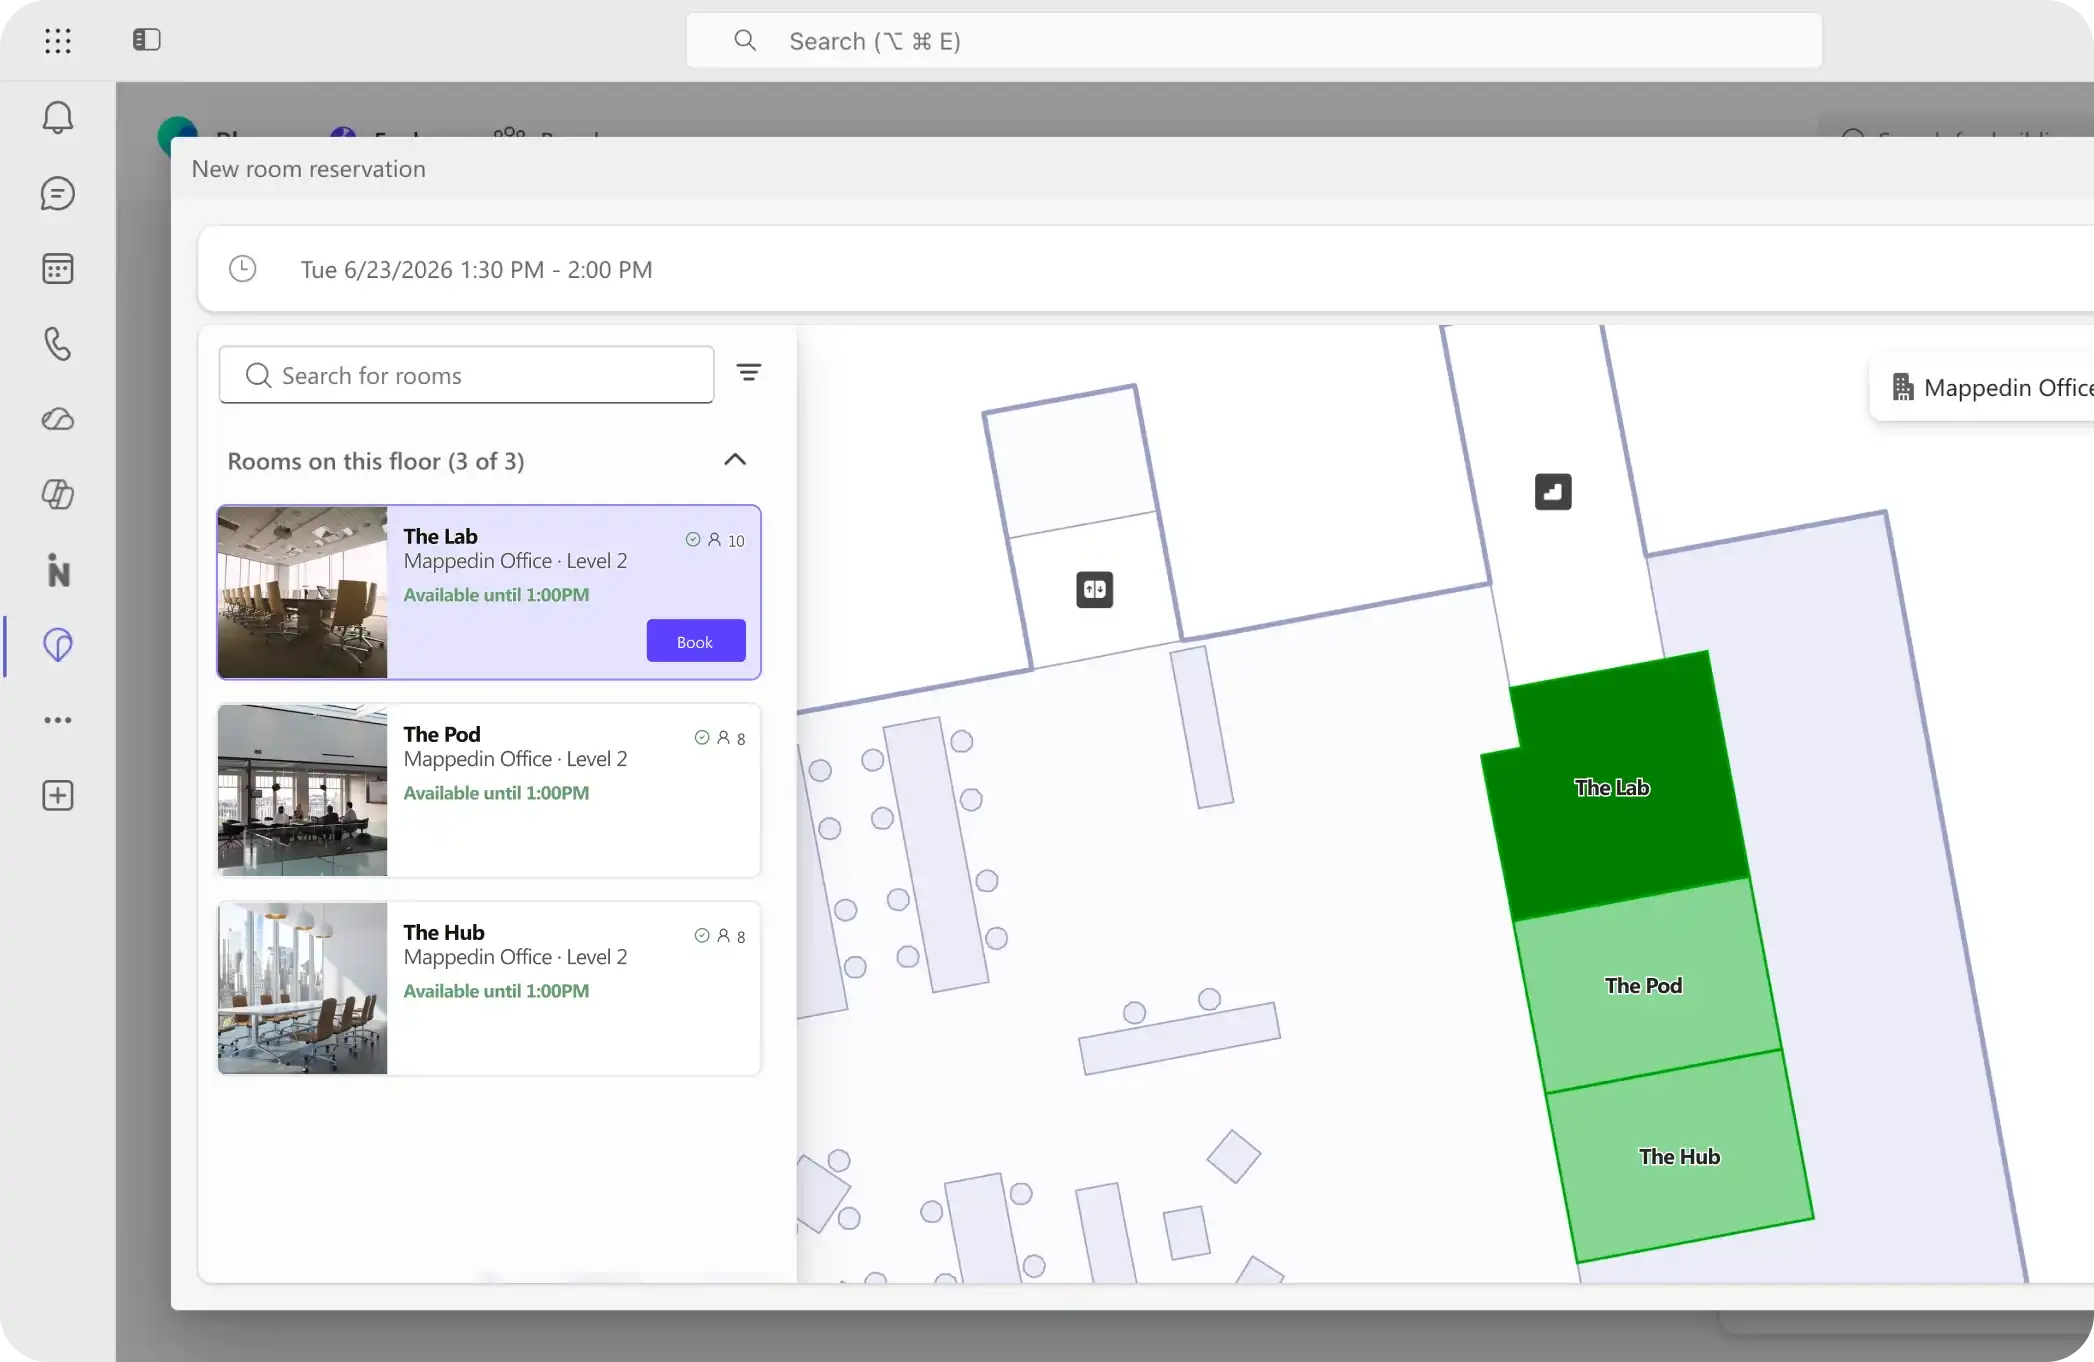Screen dimensions: 2094x1362
Task: Open the Calls phone icon
Action: pyautogui.click(x=58, y=344)
